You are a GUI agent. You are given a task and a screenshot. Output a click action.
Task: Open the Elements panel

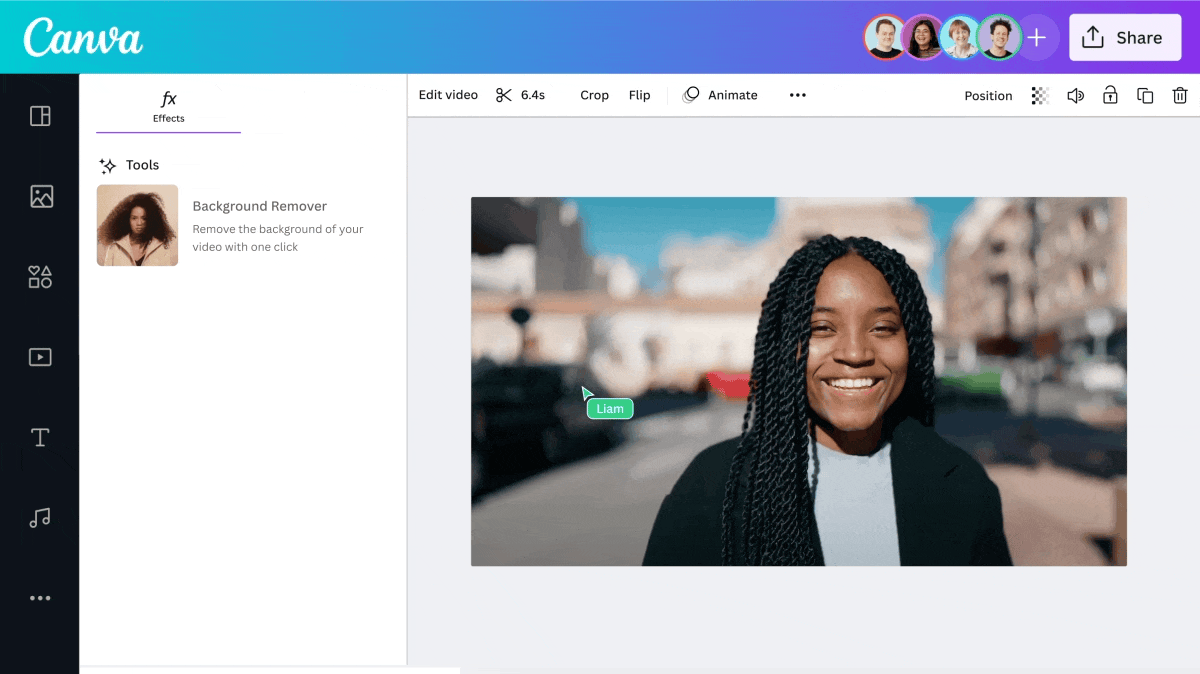point(40,276)
